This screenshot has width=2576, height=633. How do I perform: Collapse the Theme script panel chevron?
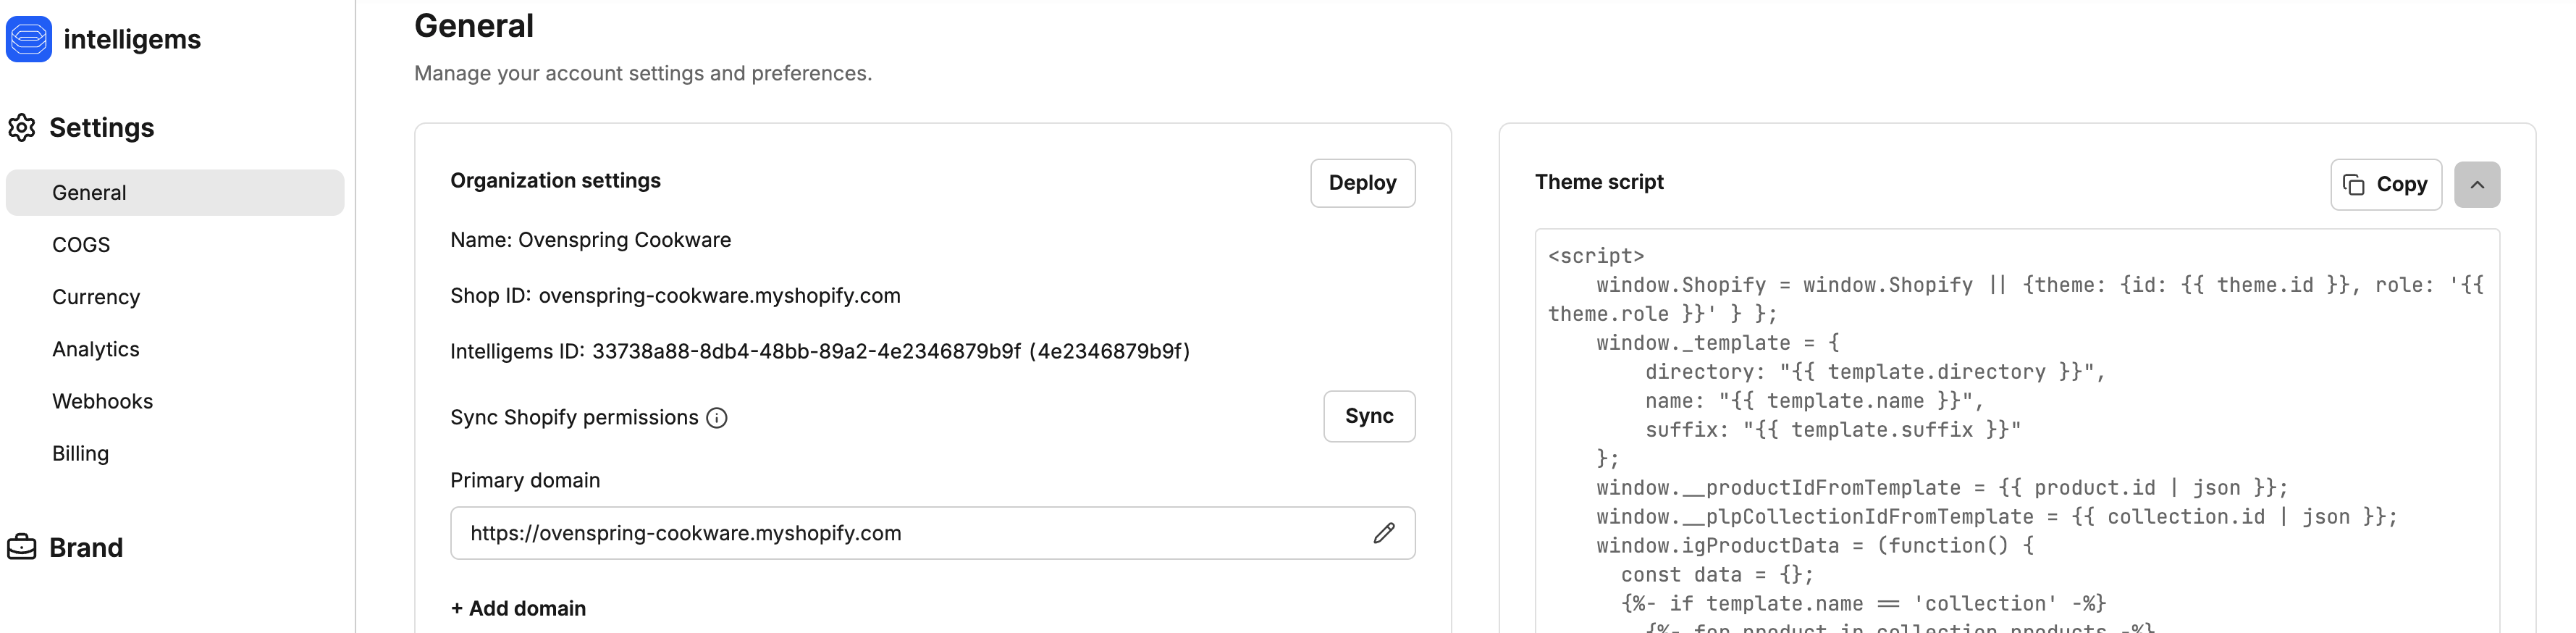2476,185
